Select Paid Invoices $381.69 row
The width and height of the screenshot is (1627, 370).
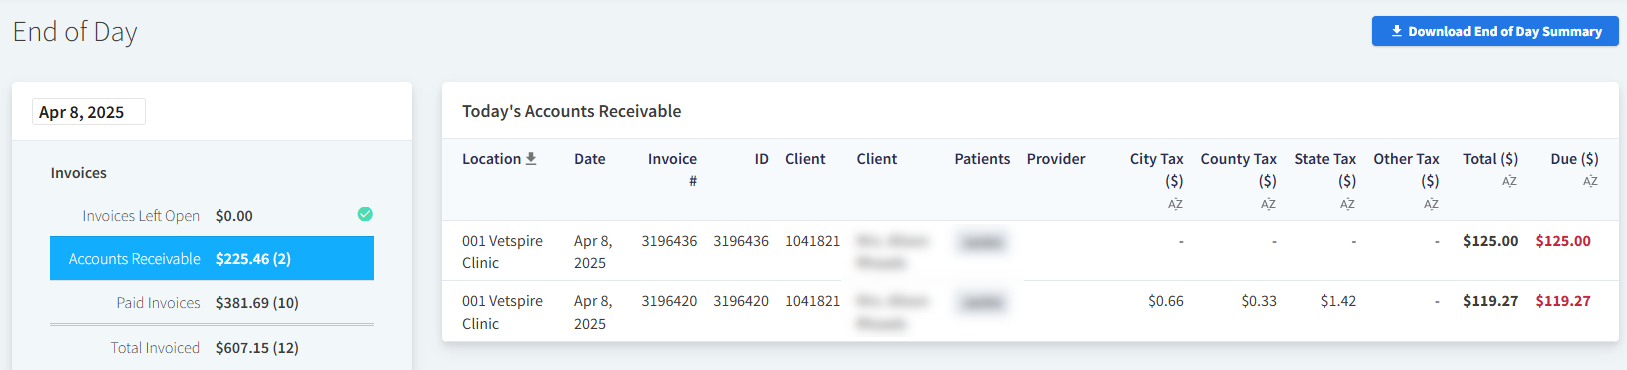[212, 302]
